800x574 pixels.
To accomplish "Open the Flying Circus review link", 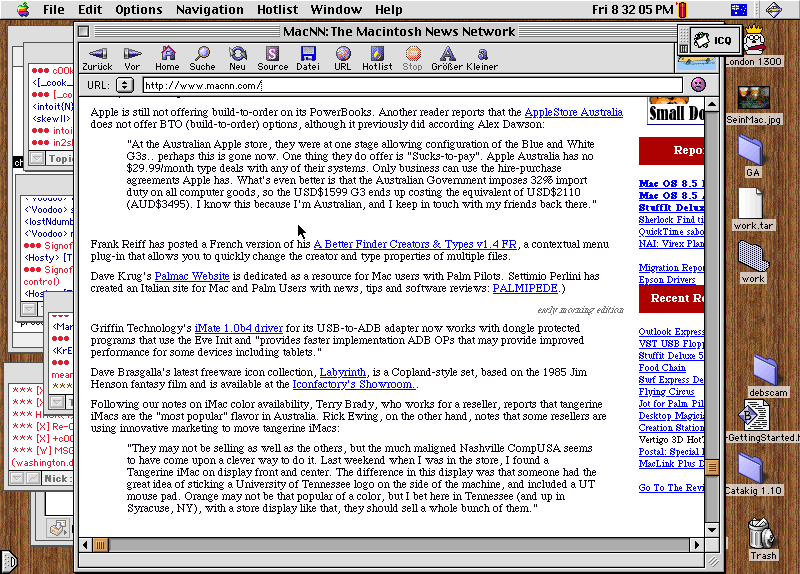I will [x=666, y=392].
